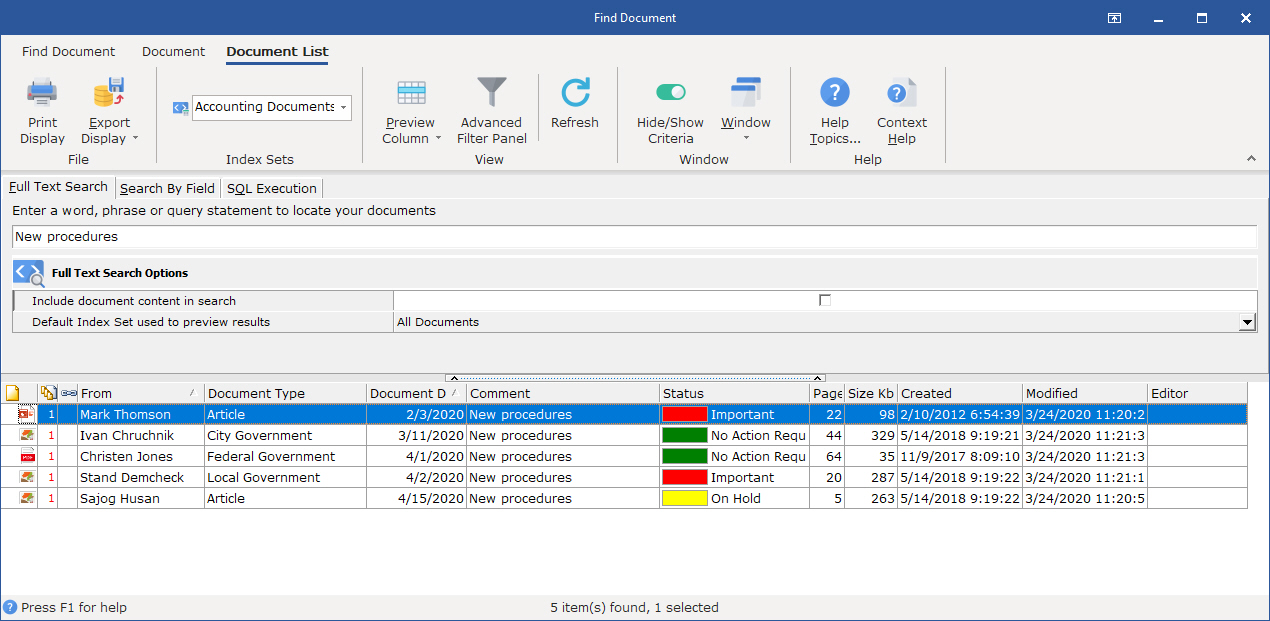Toggle the Hide/Show Criteria switch
This screenshot has width=1270, height=621.
[x=671, y=93]
